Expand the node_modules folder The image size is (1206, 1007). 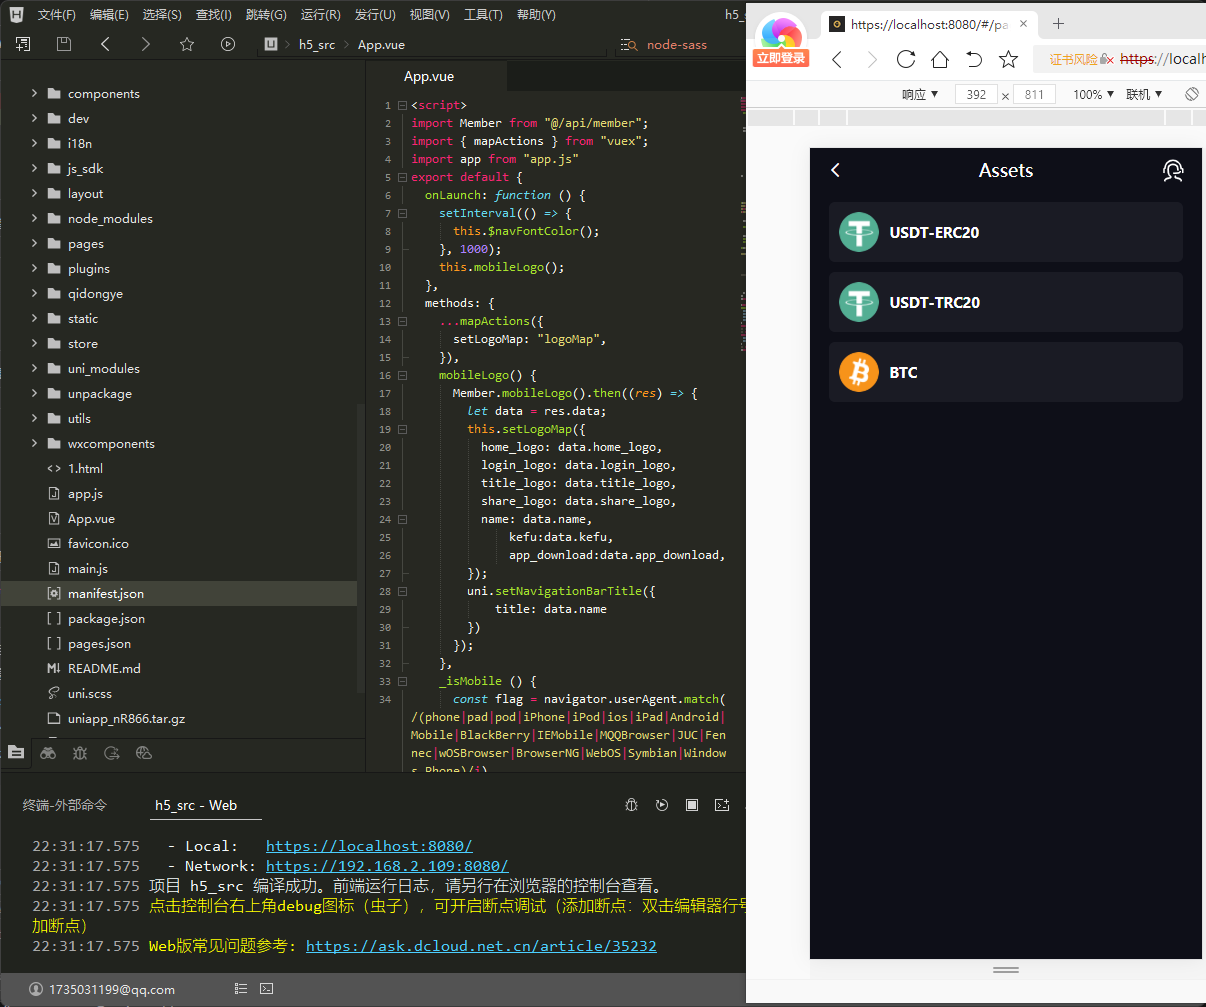pyautogui.click(x=34, y=218)
